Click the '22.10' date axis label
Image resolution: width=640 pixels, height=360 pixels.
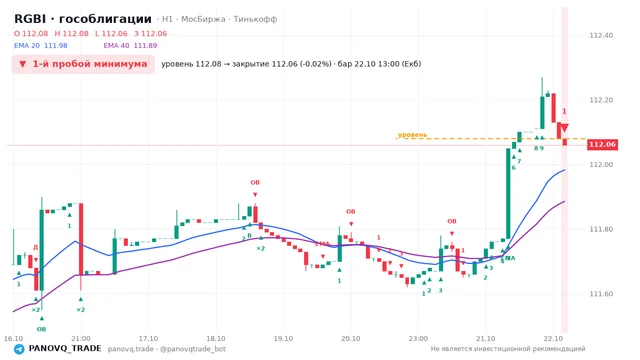553,339
